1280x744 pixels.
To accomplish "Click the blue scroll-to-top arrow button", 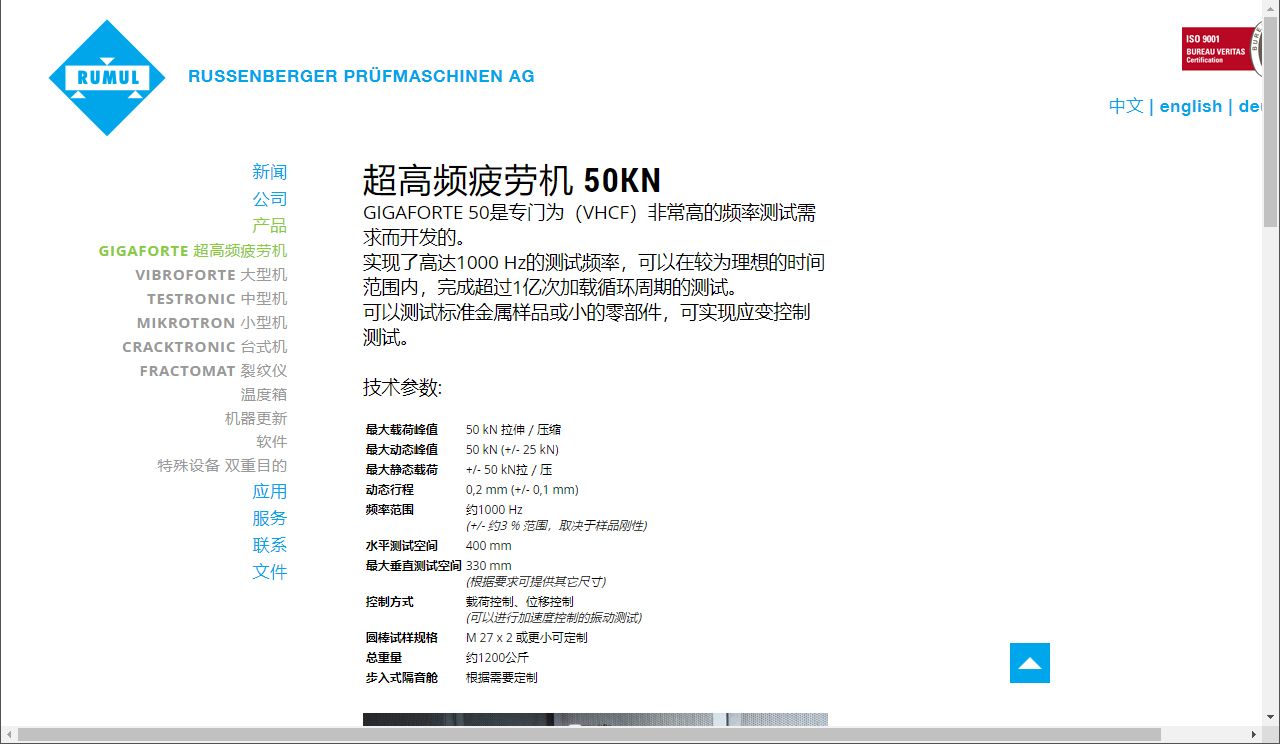I will coord(1029,663).
